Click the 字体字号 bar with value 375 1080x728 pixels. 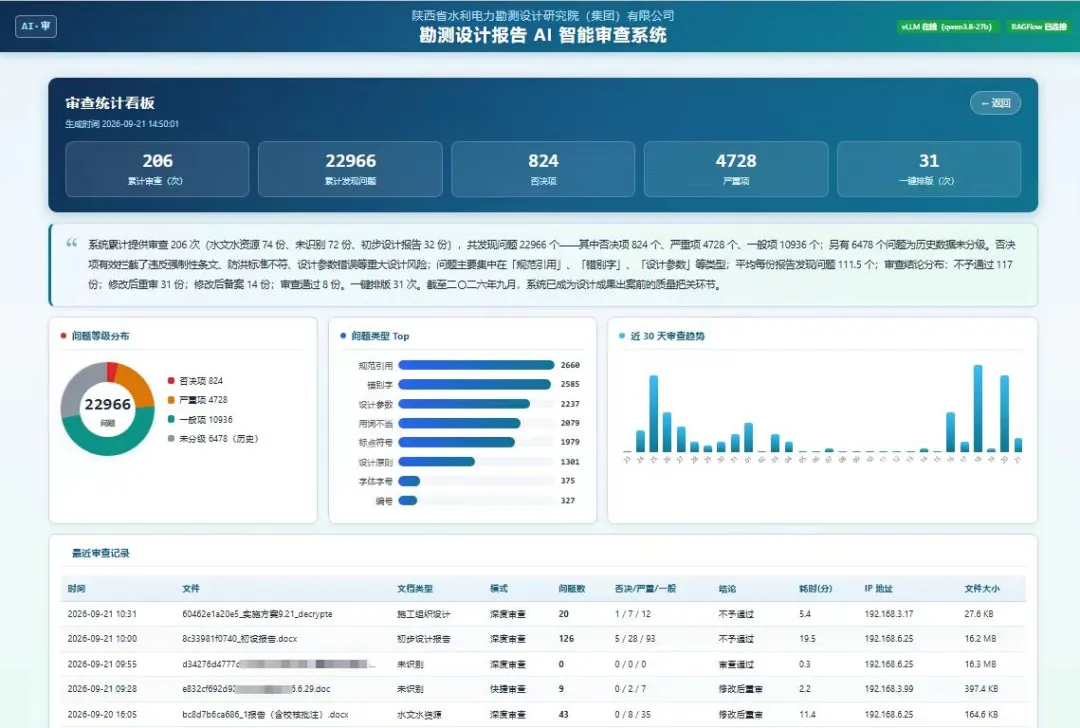(x=409, y=481)
